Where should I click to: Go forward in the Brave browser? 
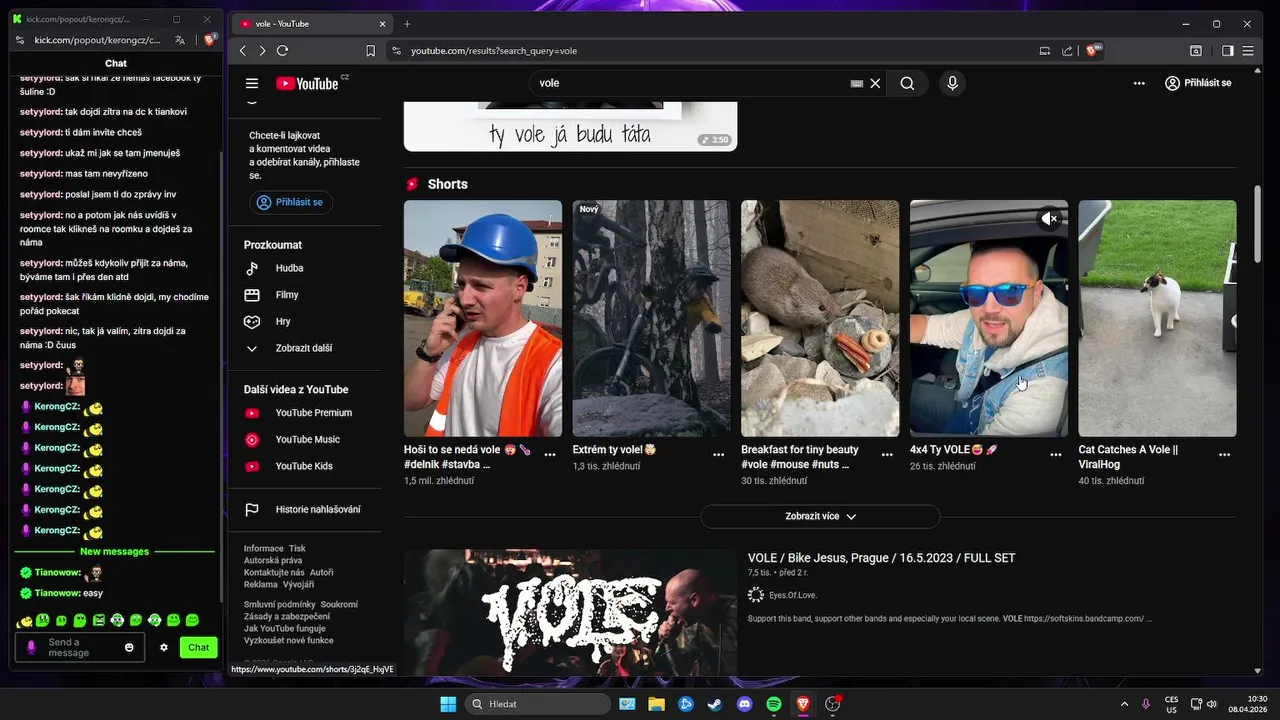click(x=262, y=51)
